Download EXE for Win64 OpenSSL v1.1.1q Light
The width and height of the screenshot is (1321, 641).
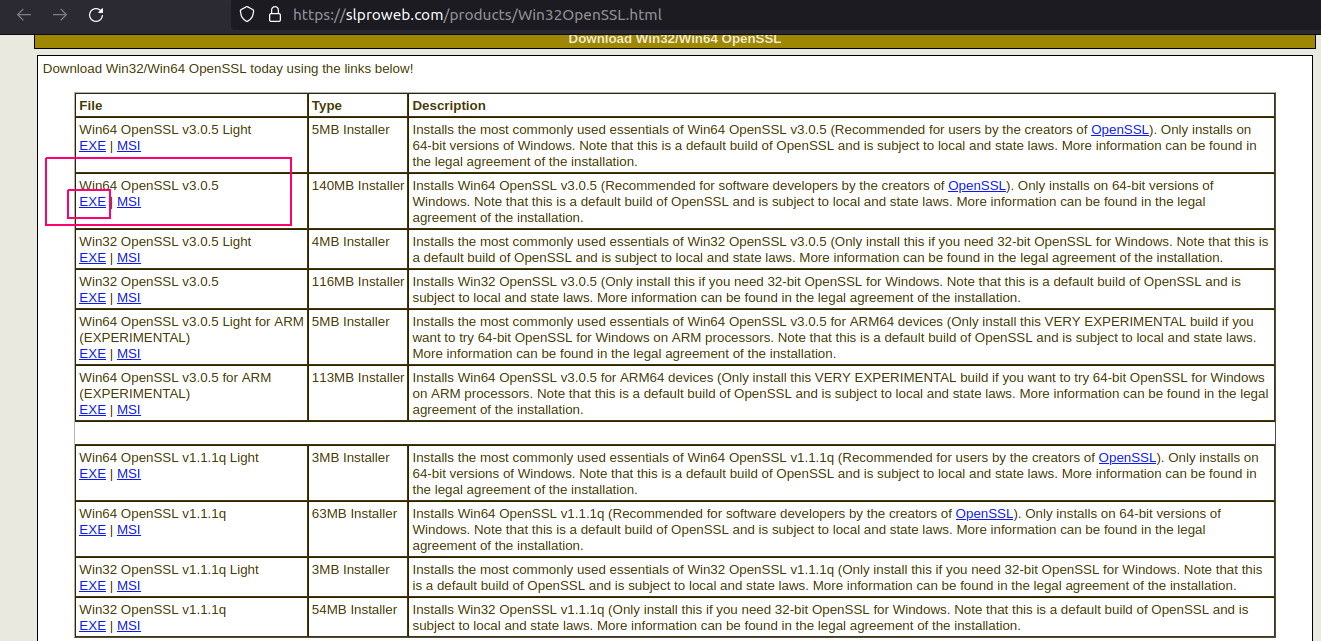coord(92,474)
